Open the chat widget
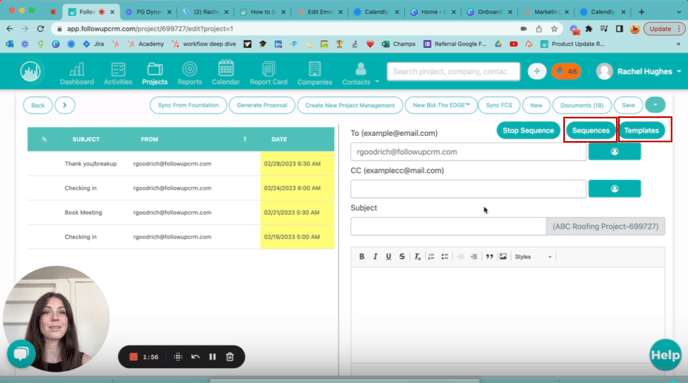This screenshot has height=383, width=688. 21,354
